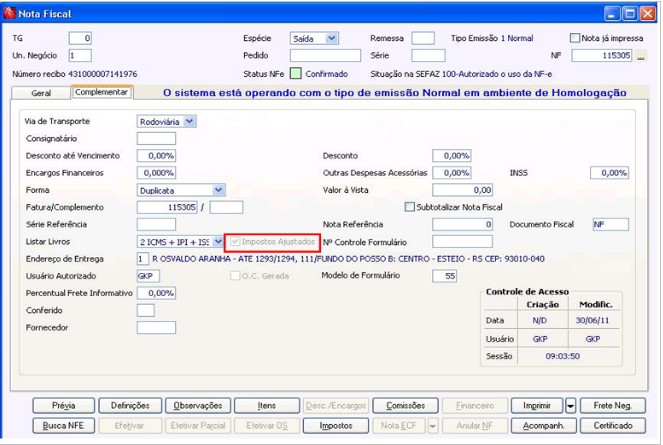Click the Encargos Financeiros field

pyautogui.click(x=156, y=173)
